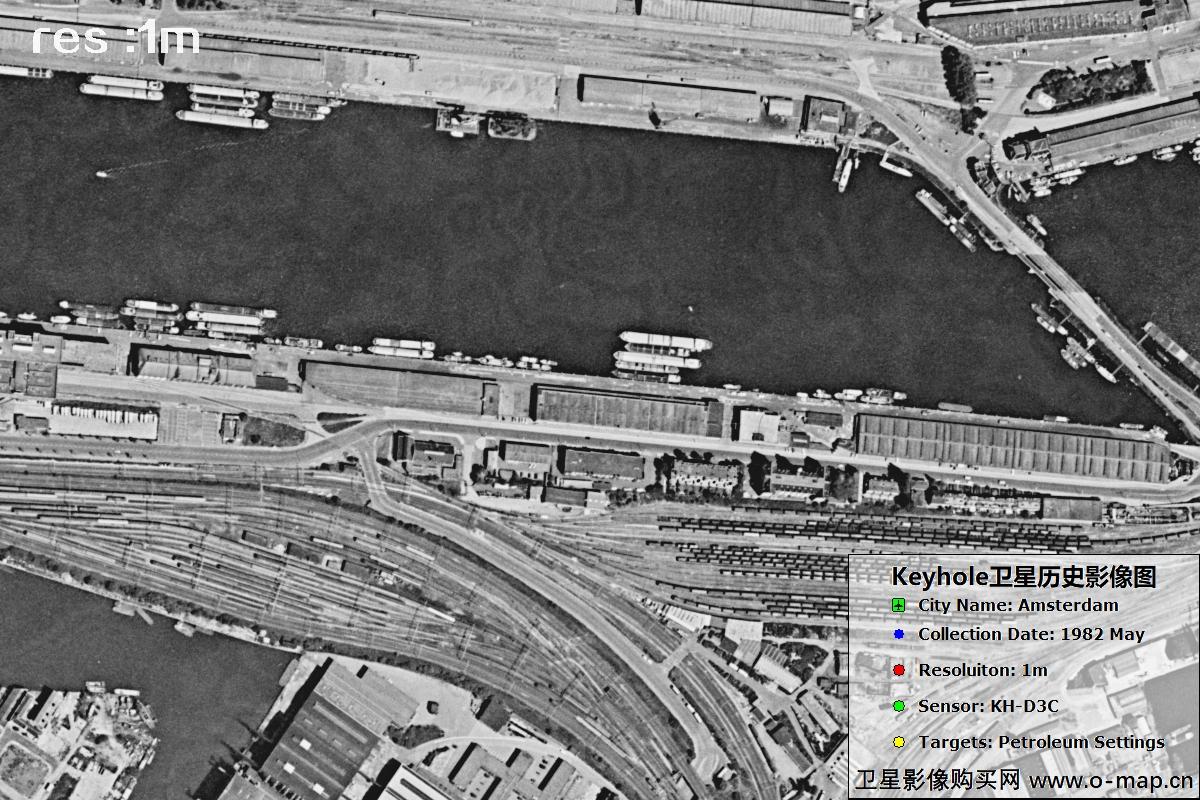Screen dimensions: 1200x800
Task: Select the 'City Name: Amsterdam' legend text
Action: tap(1018, 605)
